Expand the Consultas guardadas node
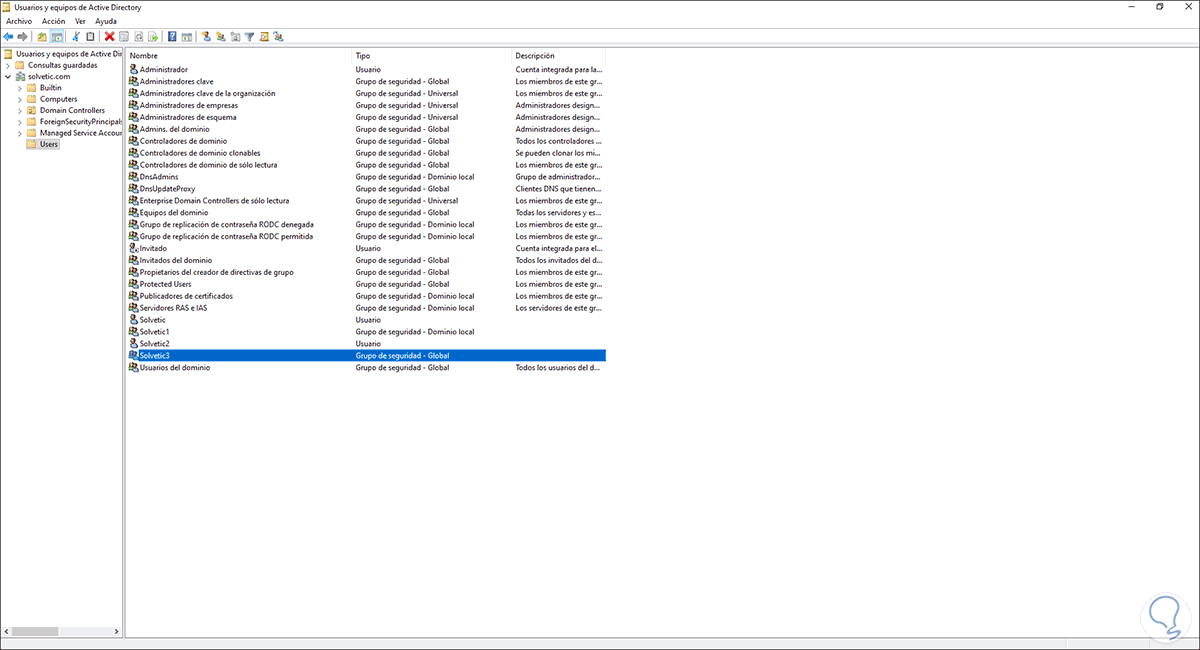 (x=8, y=65)
